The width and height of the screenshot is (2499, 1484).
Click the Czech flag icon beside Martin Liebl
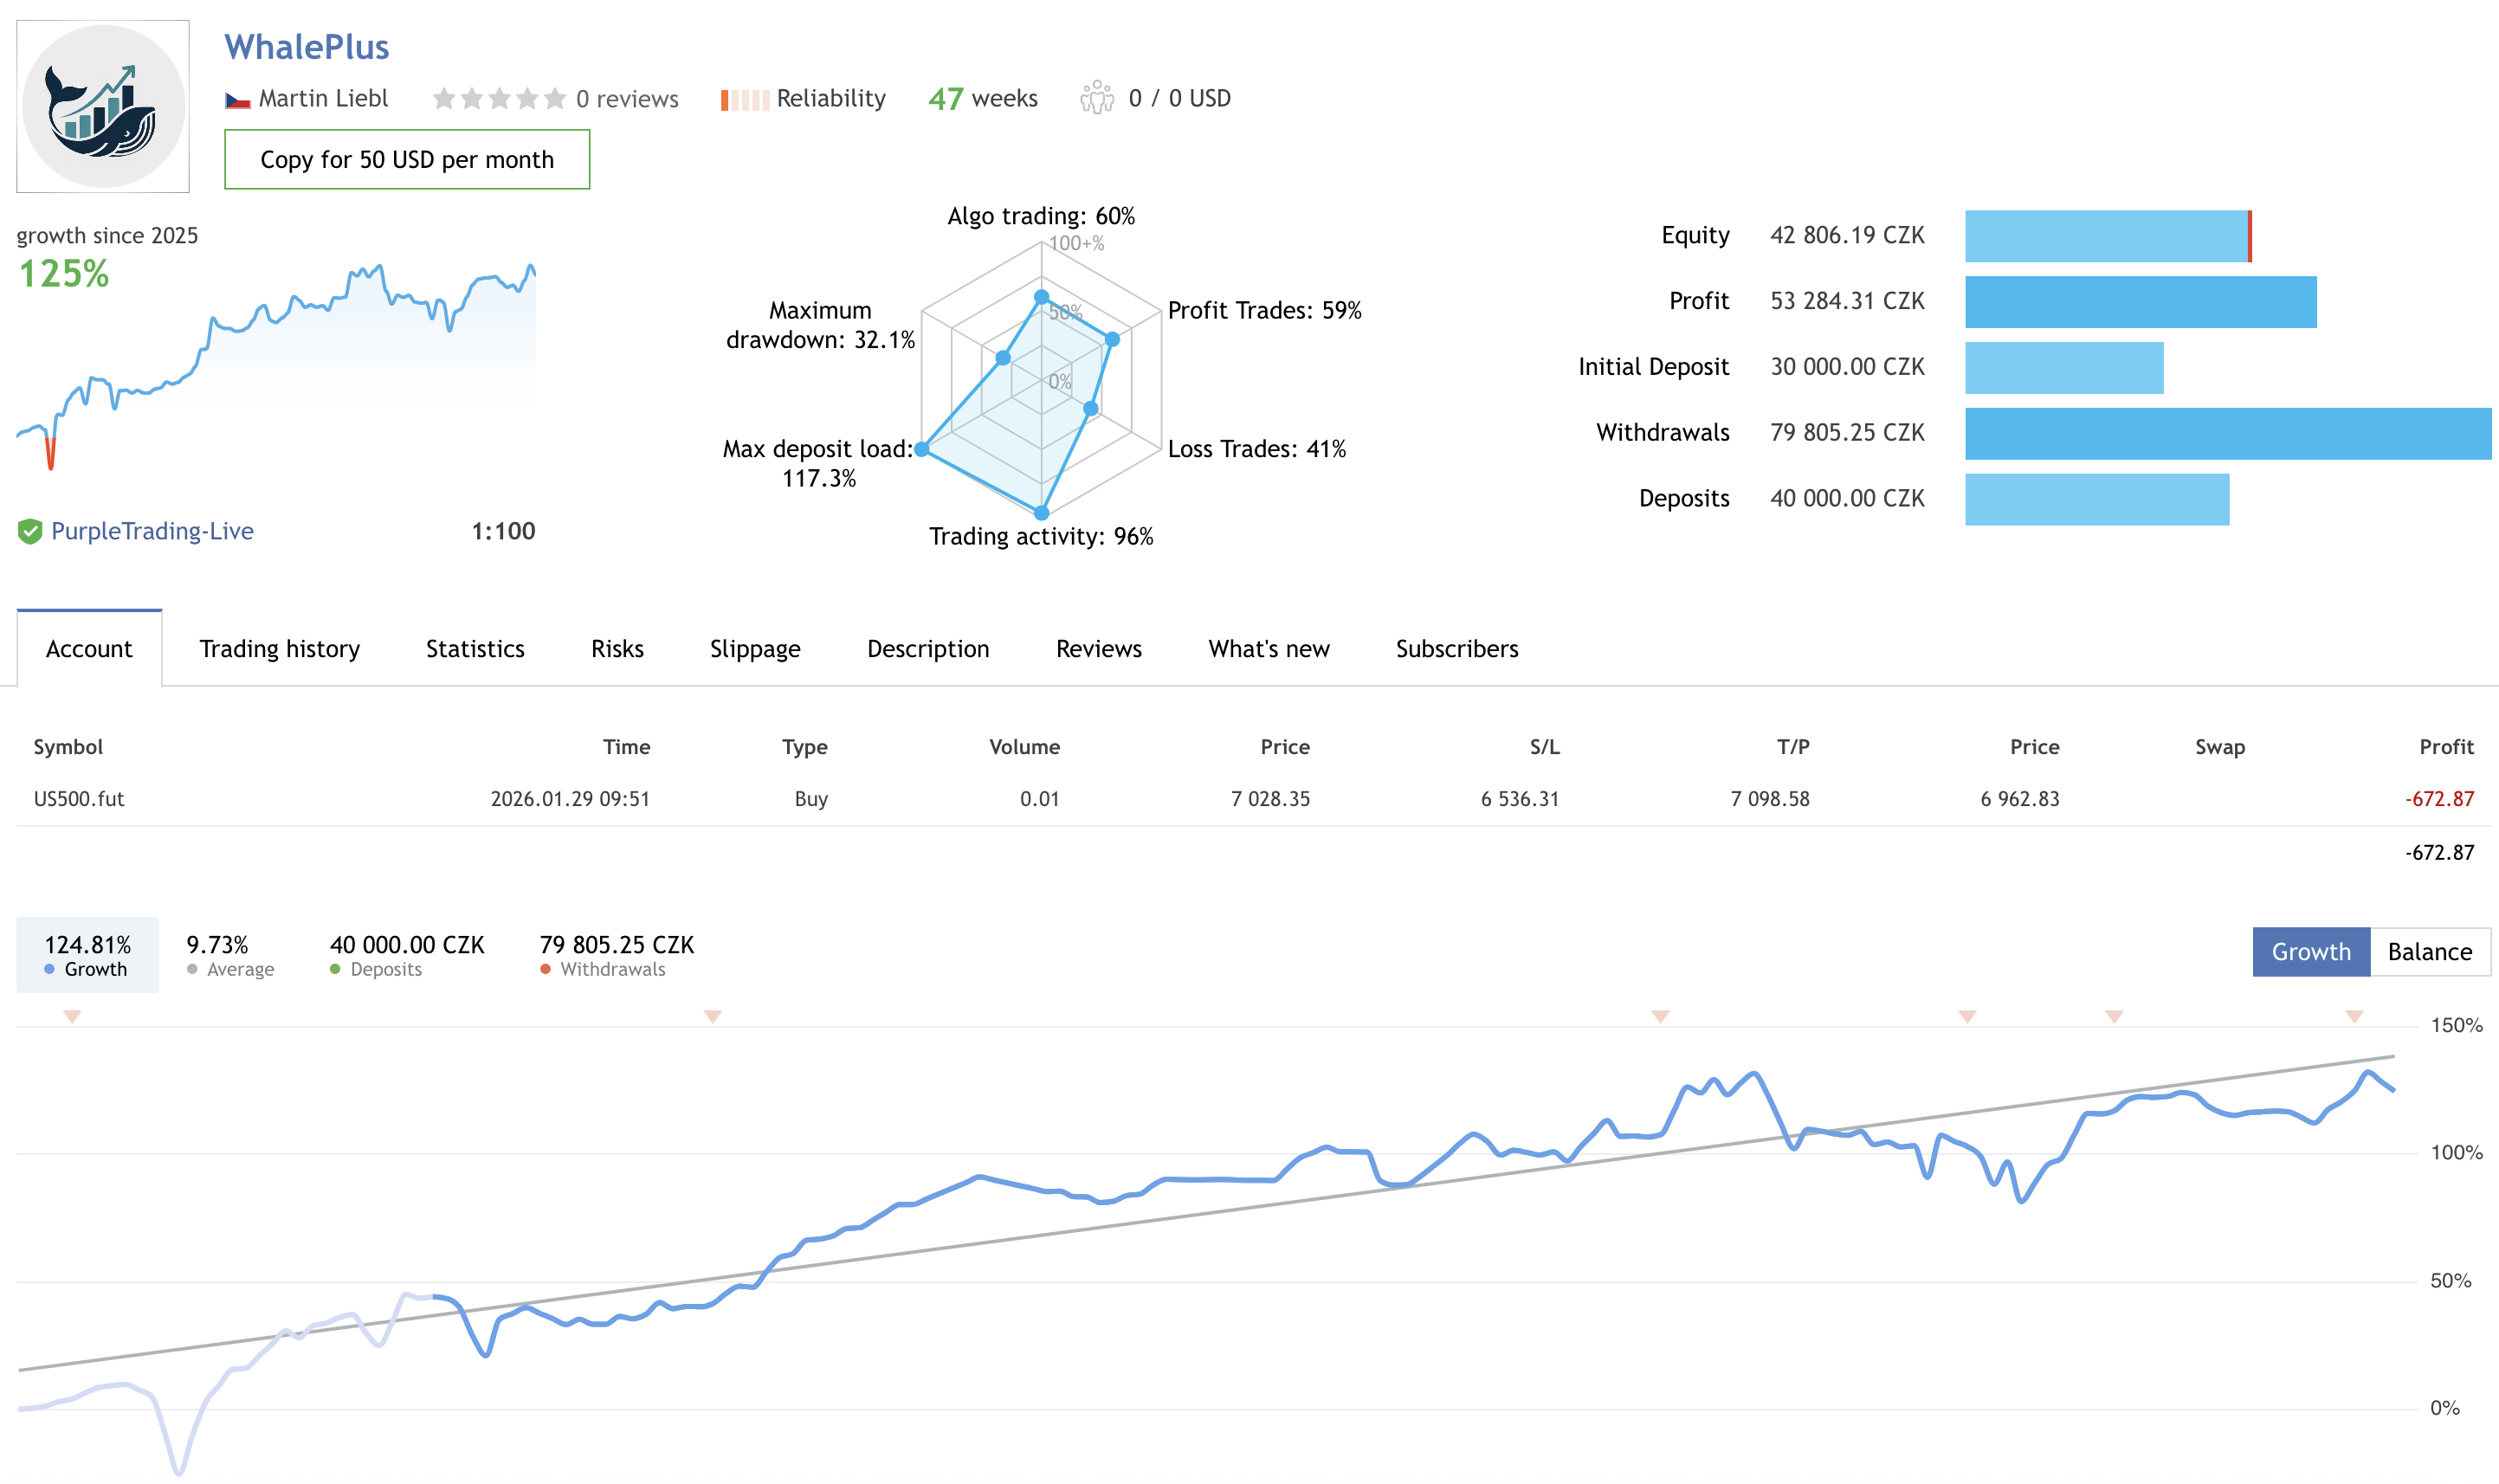click(239, 98)
